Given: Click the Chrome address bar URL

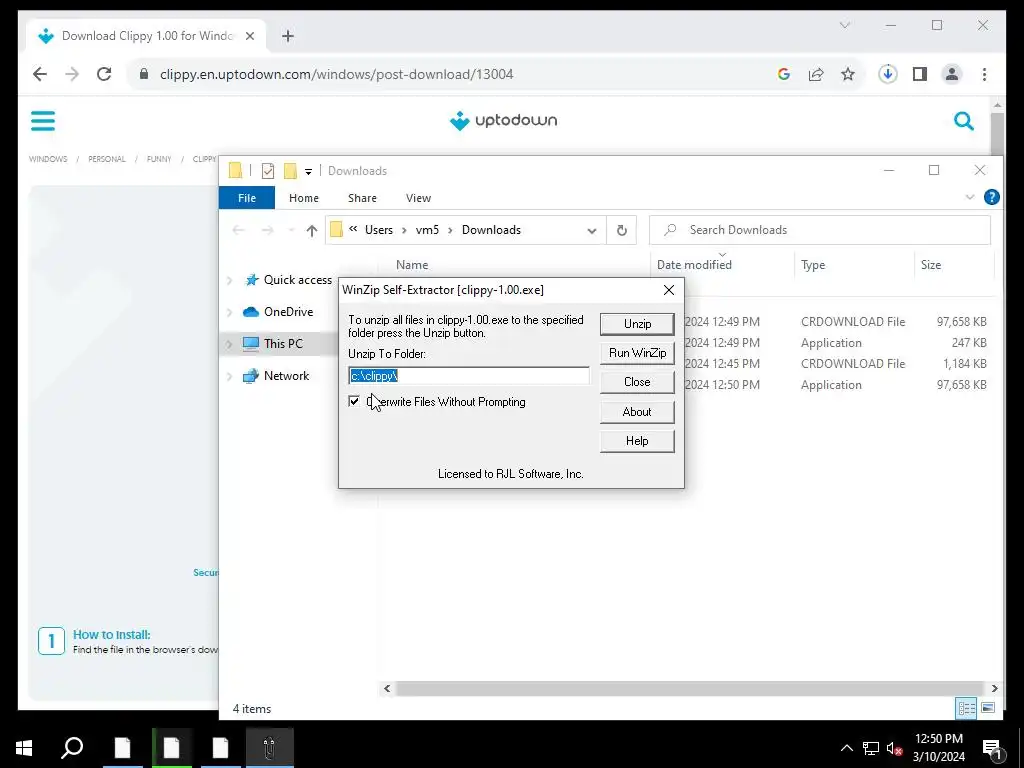Looking at the screenshot, I should pos(336,74).
